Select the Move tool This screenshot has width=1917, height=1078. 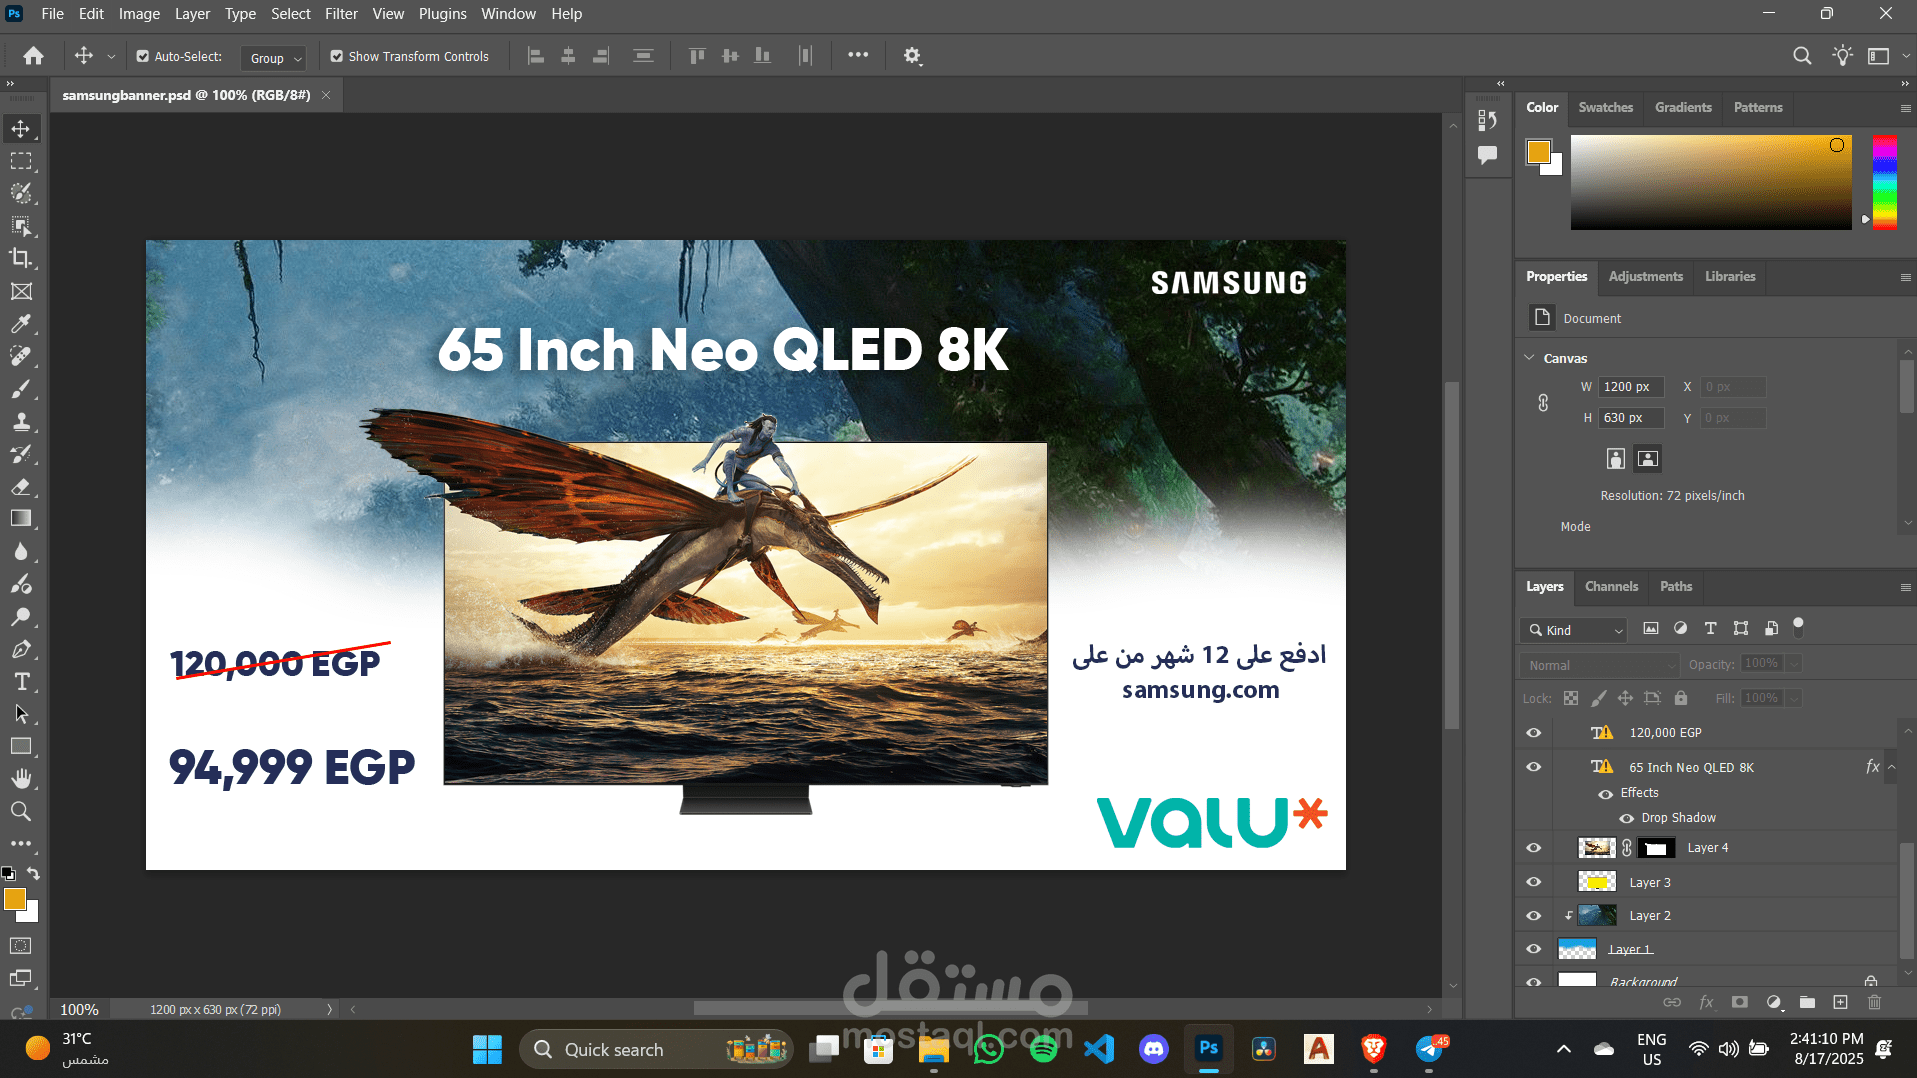pos(21,129)
